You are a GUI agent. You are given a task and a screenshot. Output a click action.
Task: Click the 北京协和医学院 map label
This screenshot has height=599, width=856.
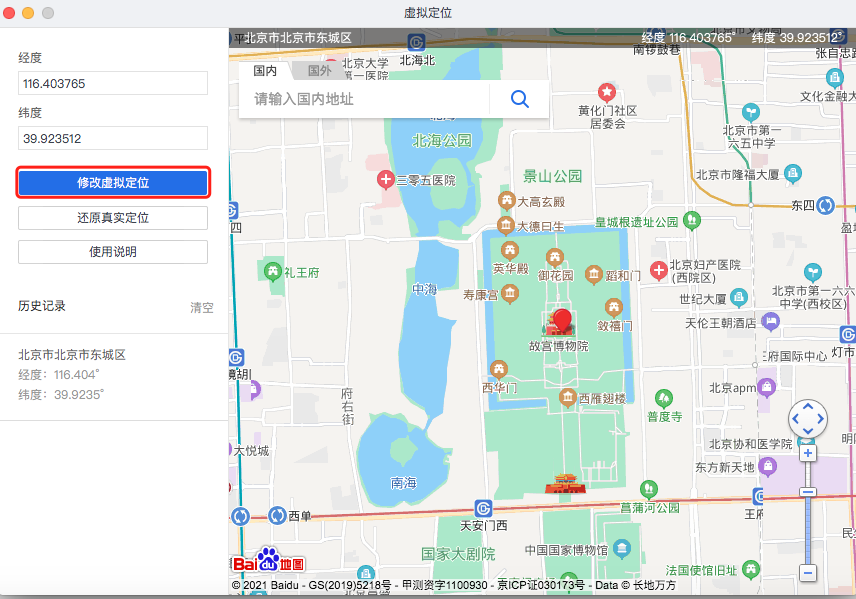[751, 444]
